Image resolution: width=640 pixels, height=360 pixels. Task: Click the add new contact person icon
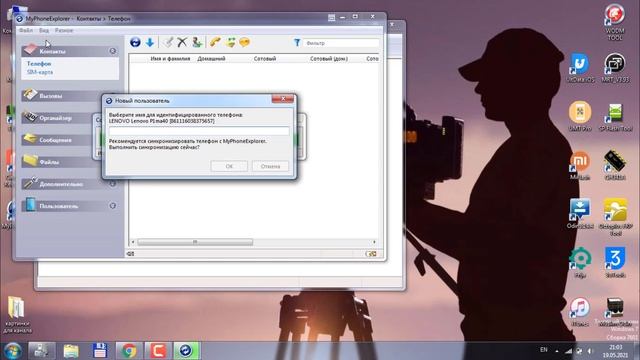tap(197, 42)
